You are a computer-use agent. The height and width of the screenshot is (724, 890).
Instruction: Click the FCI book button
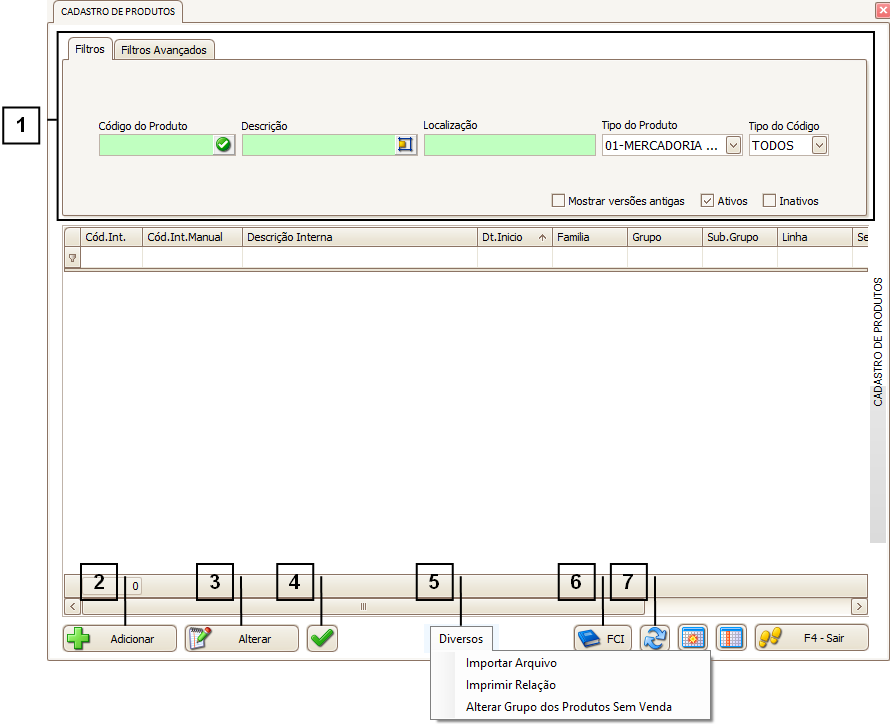click(603, 638)
